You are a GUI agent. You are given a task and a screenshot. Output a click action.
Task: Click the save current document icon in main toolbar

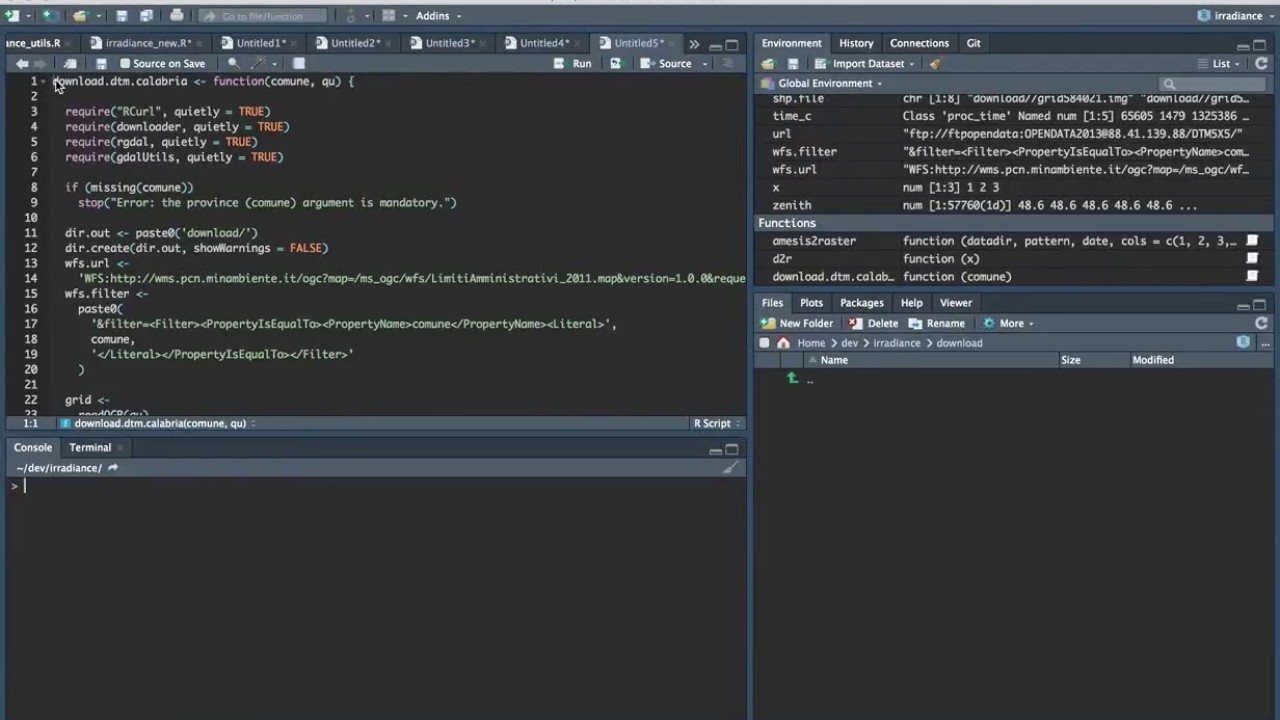(121, 16)
